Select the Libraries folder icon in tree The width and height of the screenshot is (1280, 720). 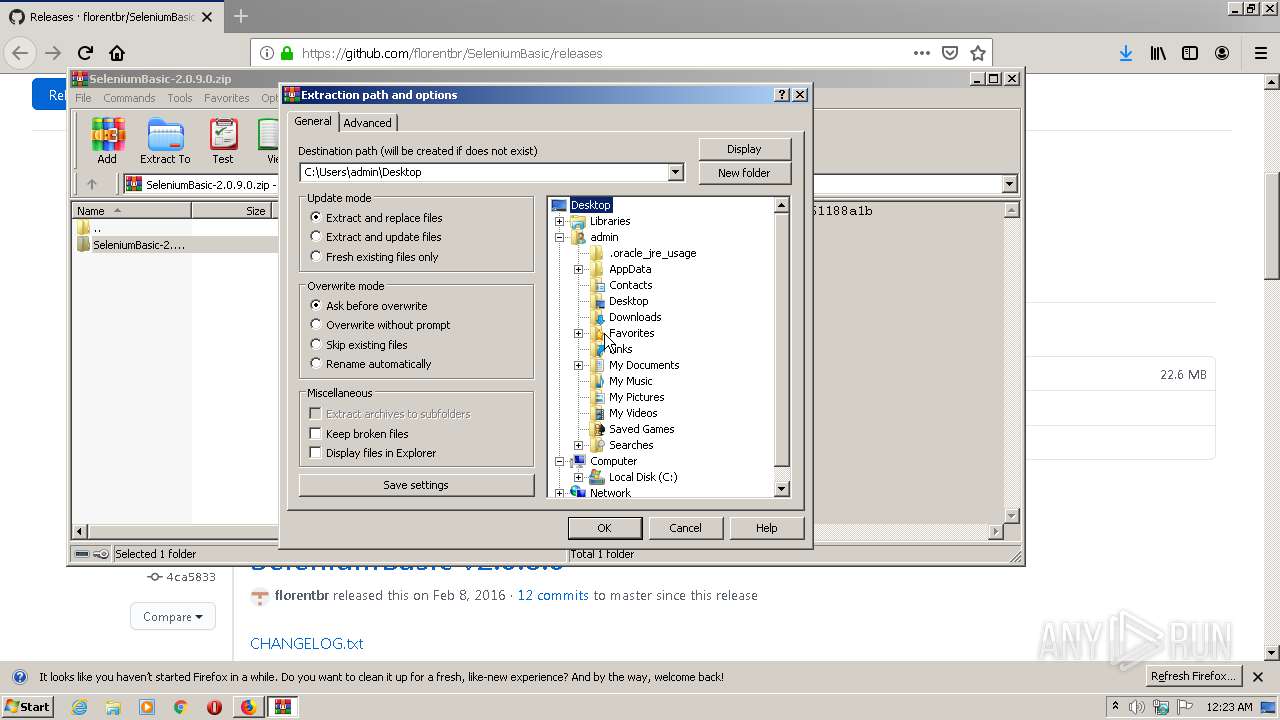(578, 221)
